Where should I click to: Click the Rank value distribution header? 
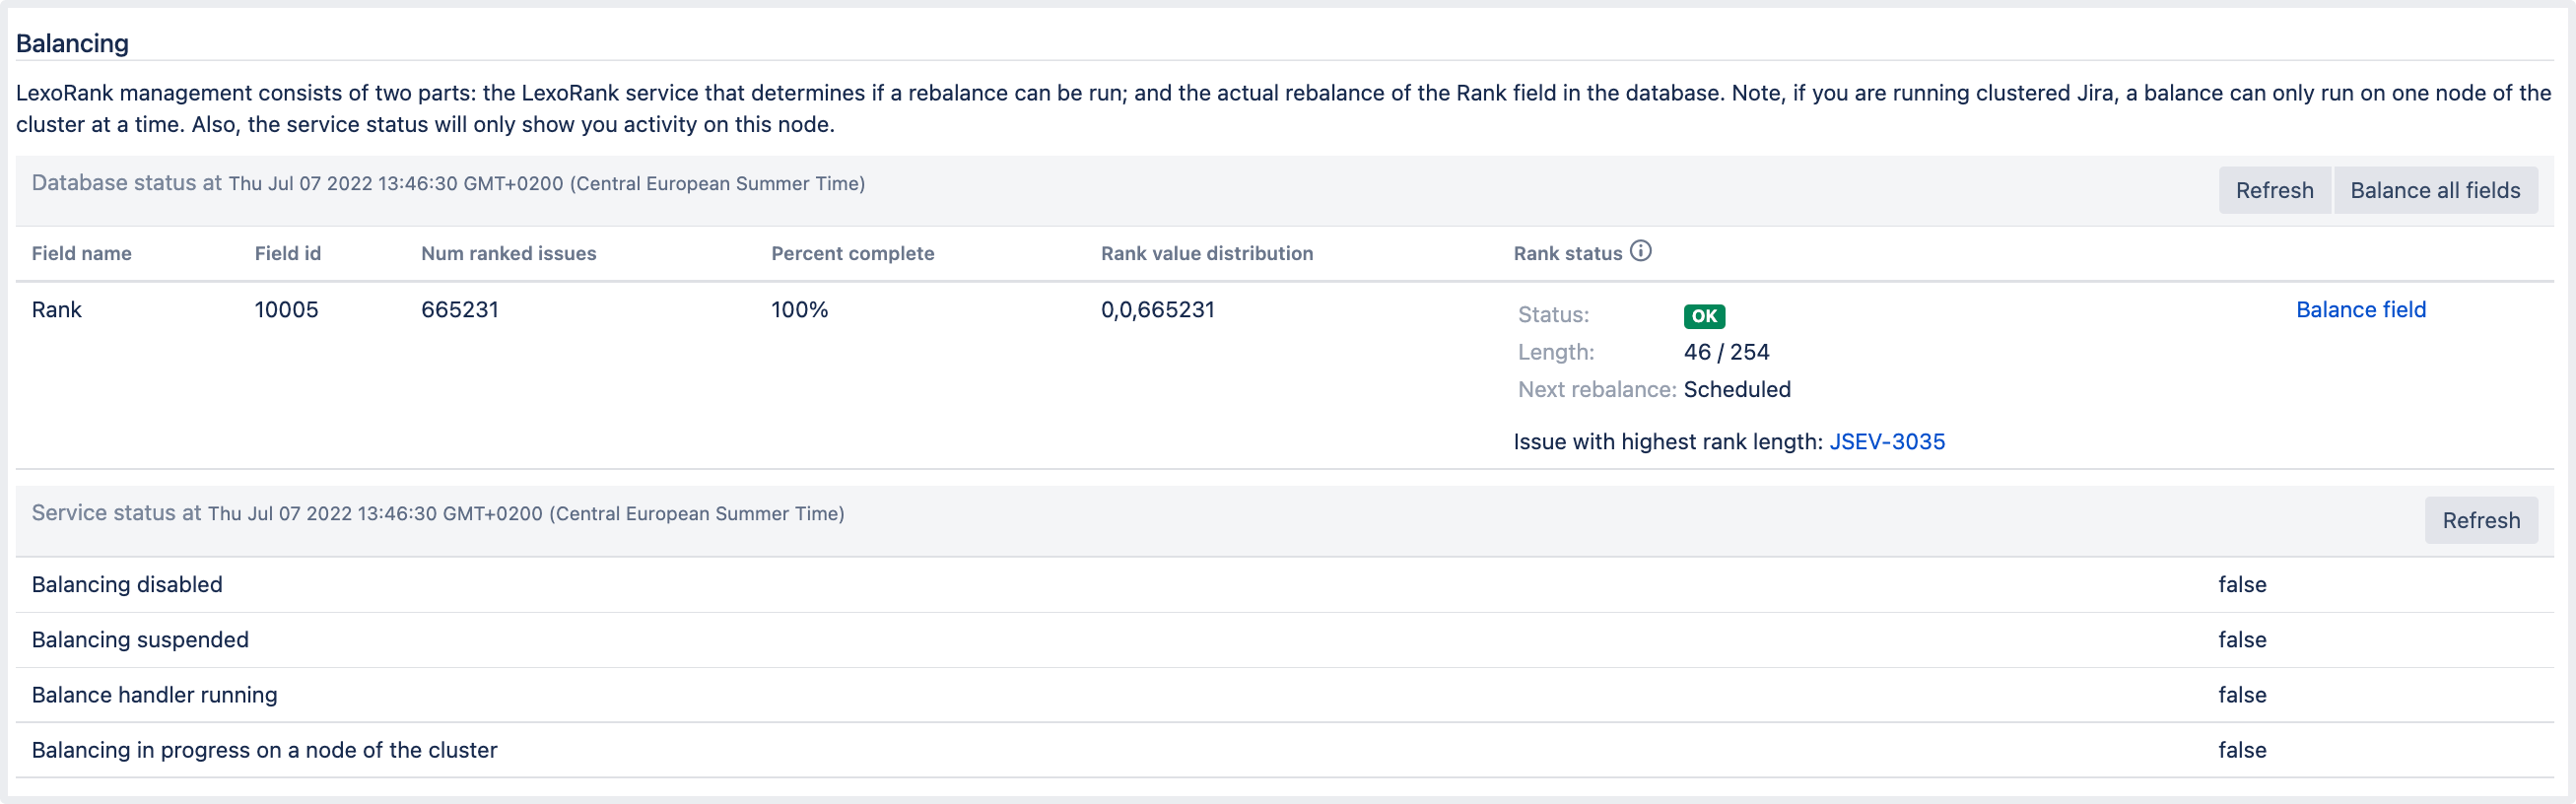point(1206,253)
